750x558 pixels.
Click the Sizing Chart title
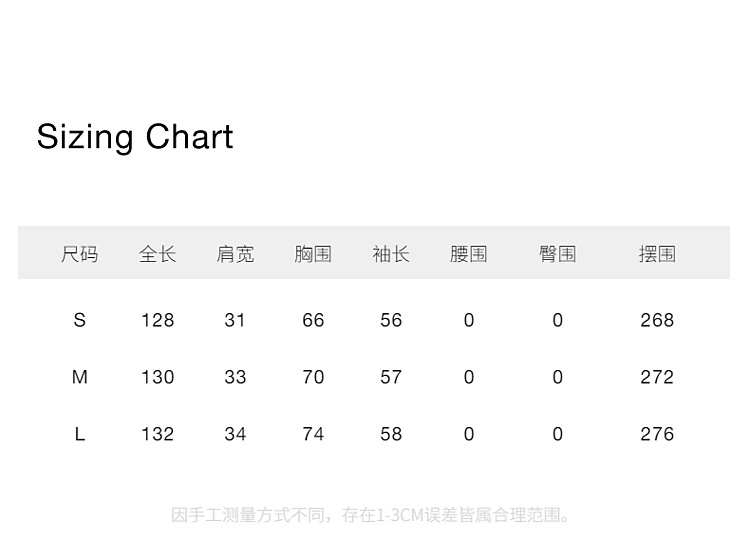135,137
